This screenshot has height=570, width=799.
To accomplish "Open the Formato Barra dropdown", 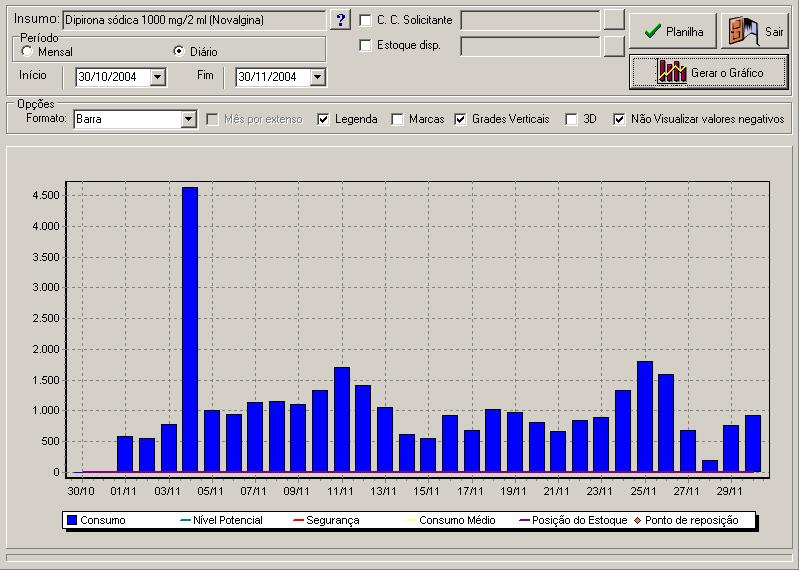I will tap(189, 119).
